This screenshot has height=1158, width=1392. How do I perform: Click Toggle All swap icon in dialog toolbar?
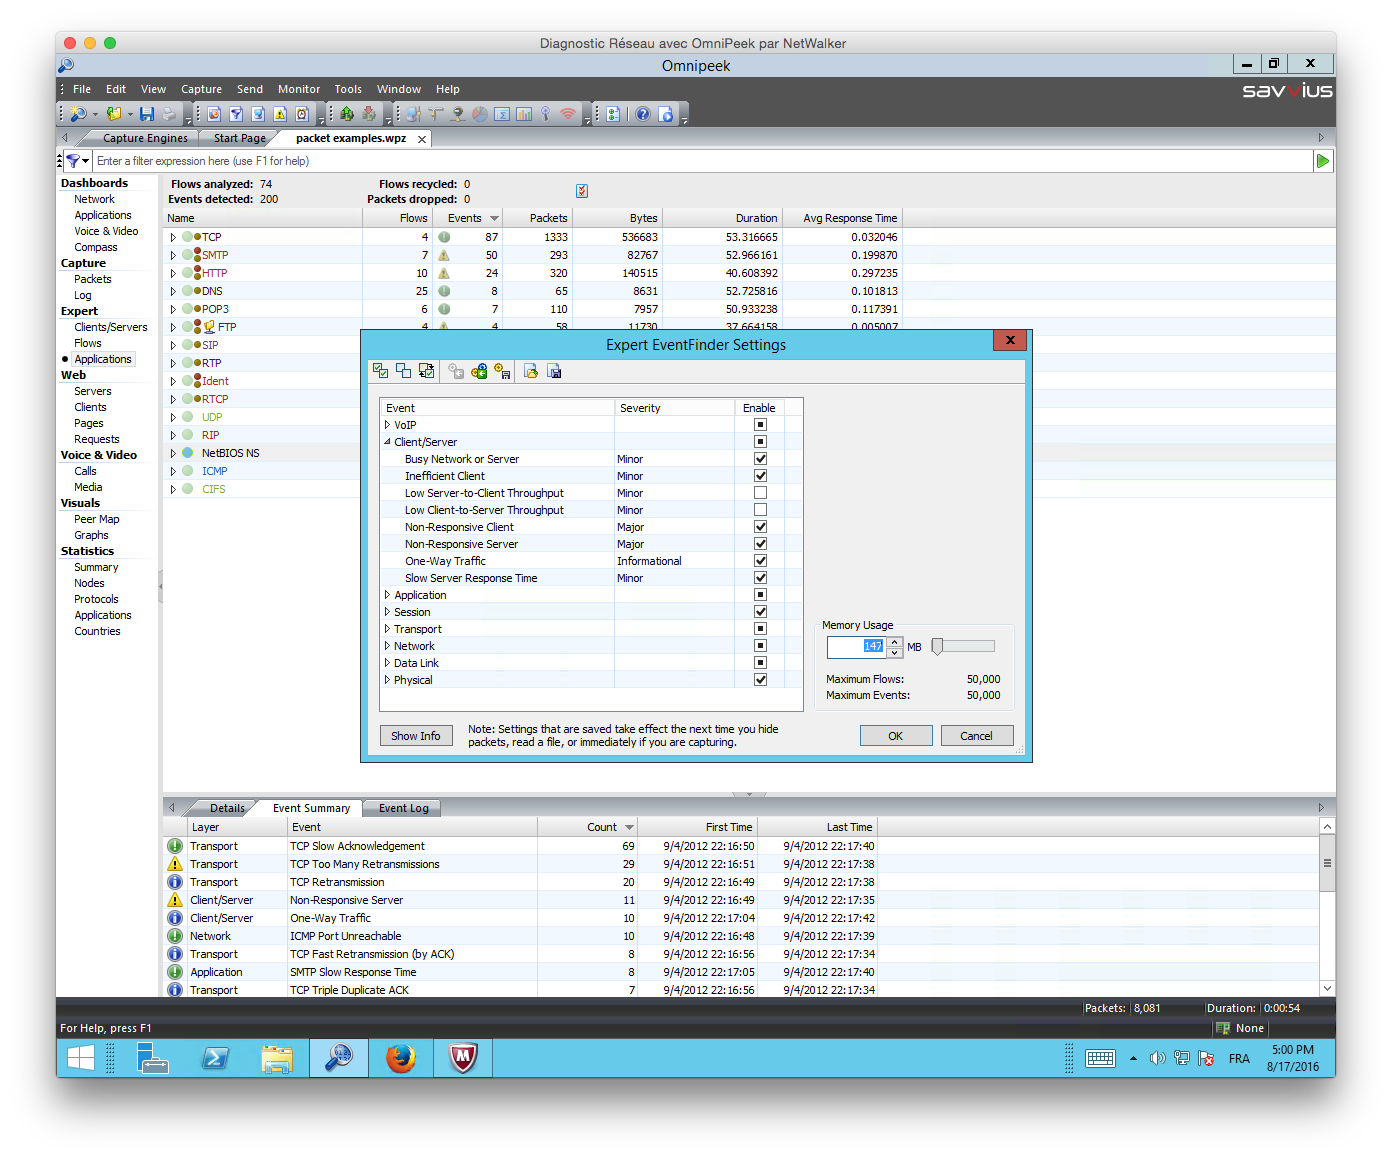coord(427,371)
